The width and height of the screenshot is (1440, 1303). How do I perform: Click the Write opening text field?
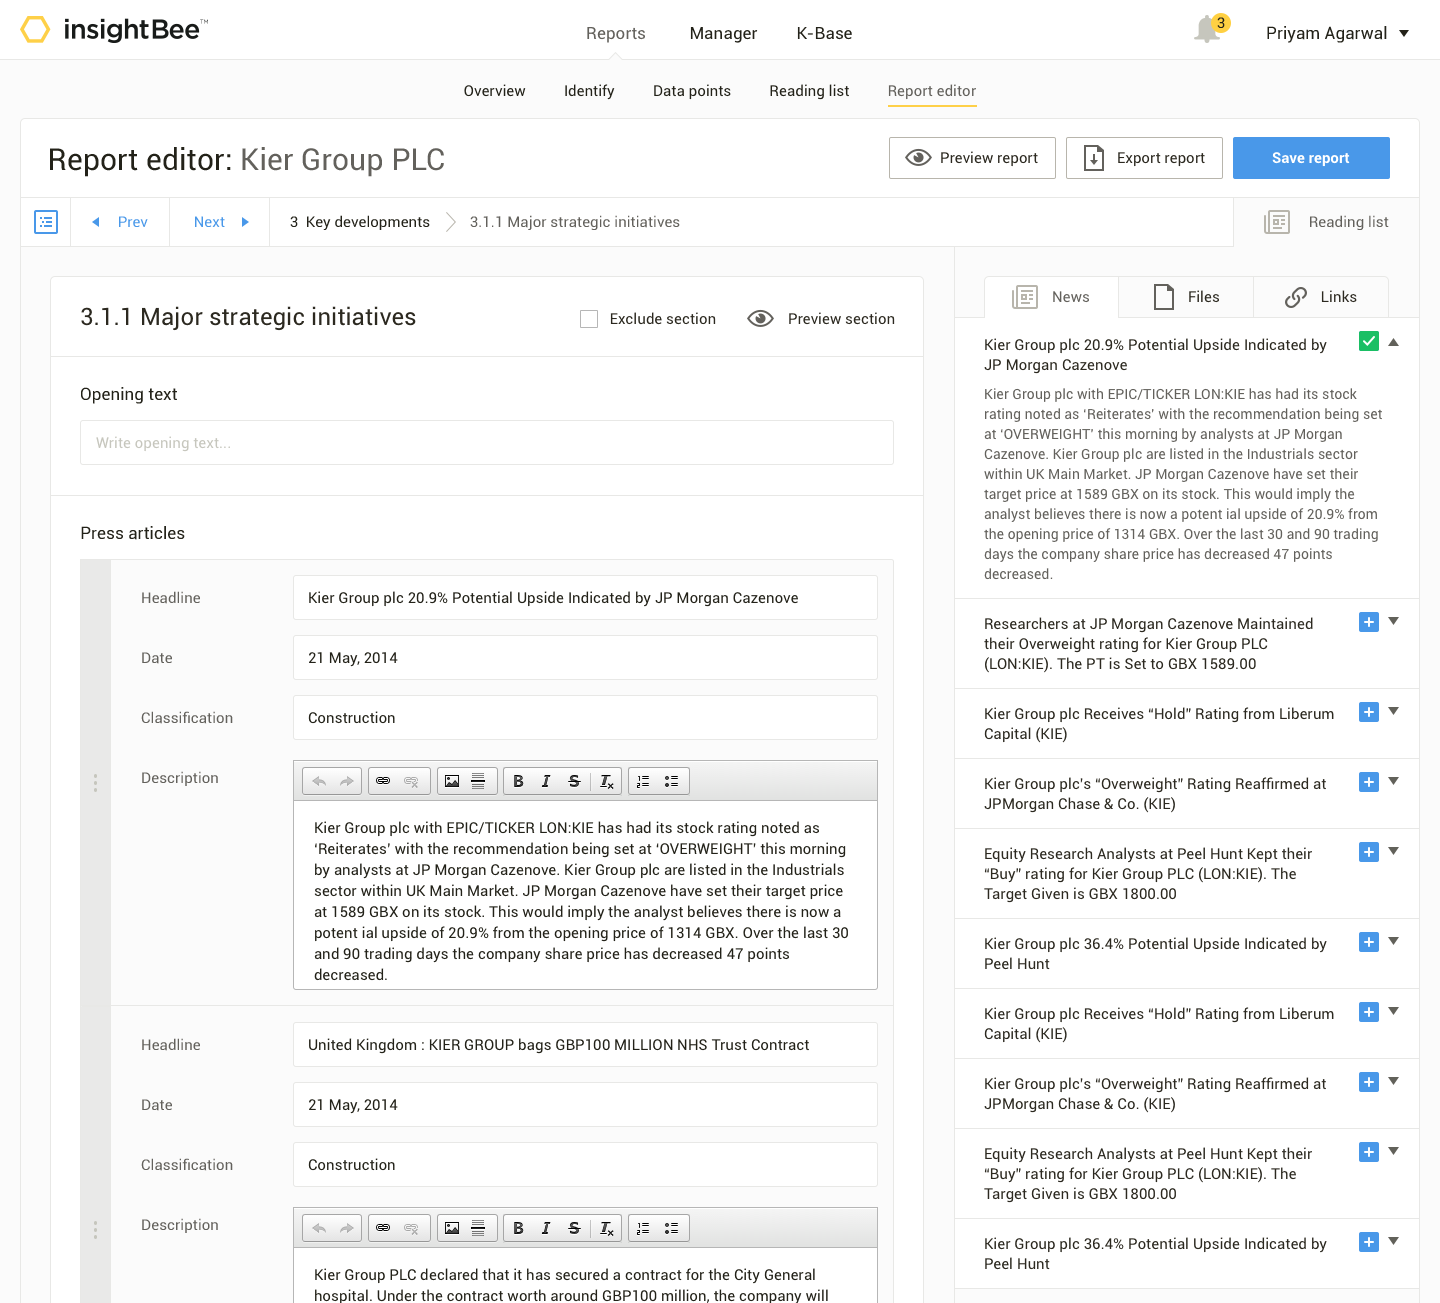487,443
